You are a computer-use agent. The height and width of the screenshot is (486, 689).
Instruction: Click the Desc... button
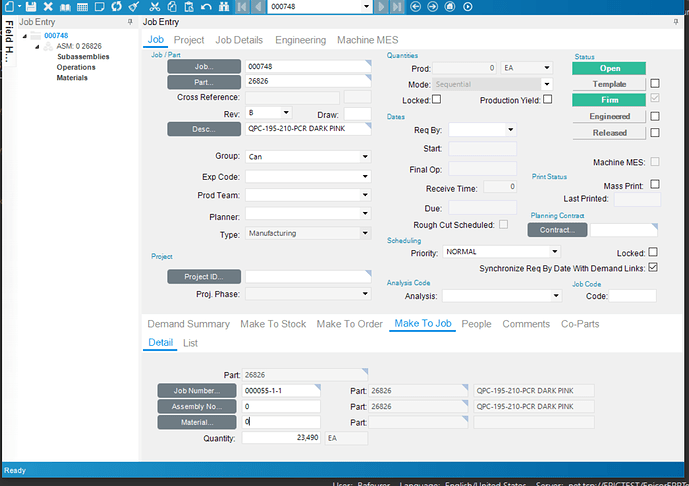tap(204, 129)
